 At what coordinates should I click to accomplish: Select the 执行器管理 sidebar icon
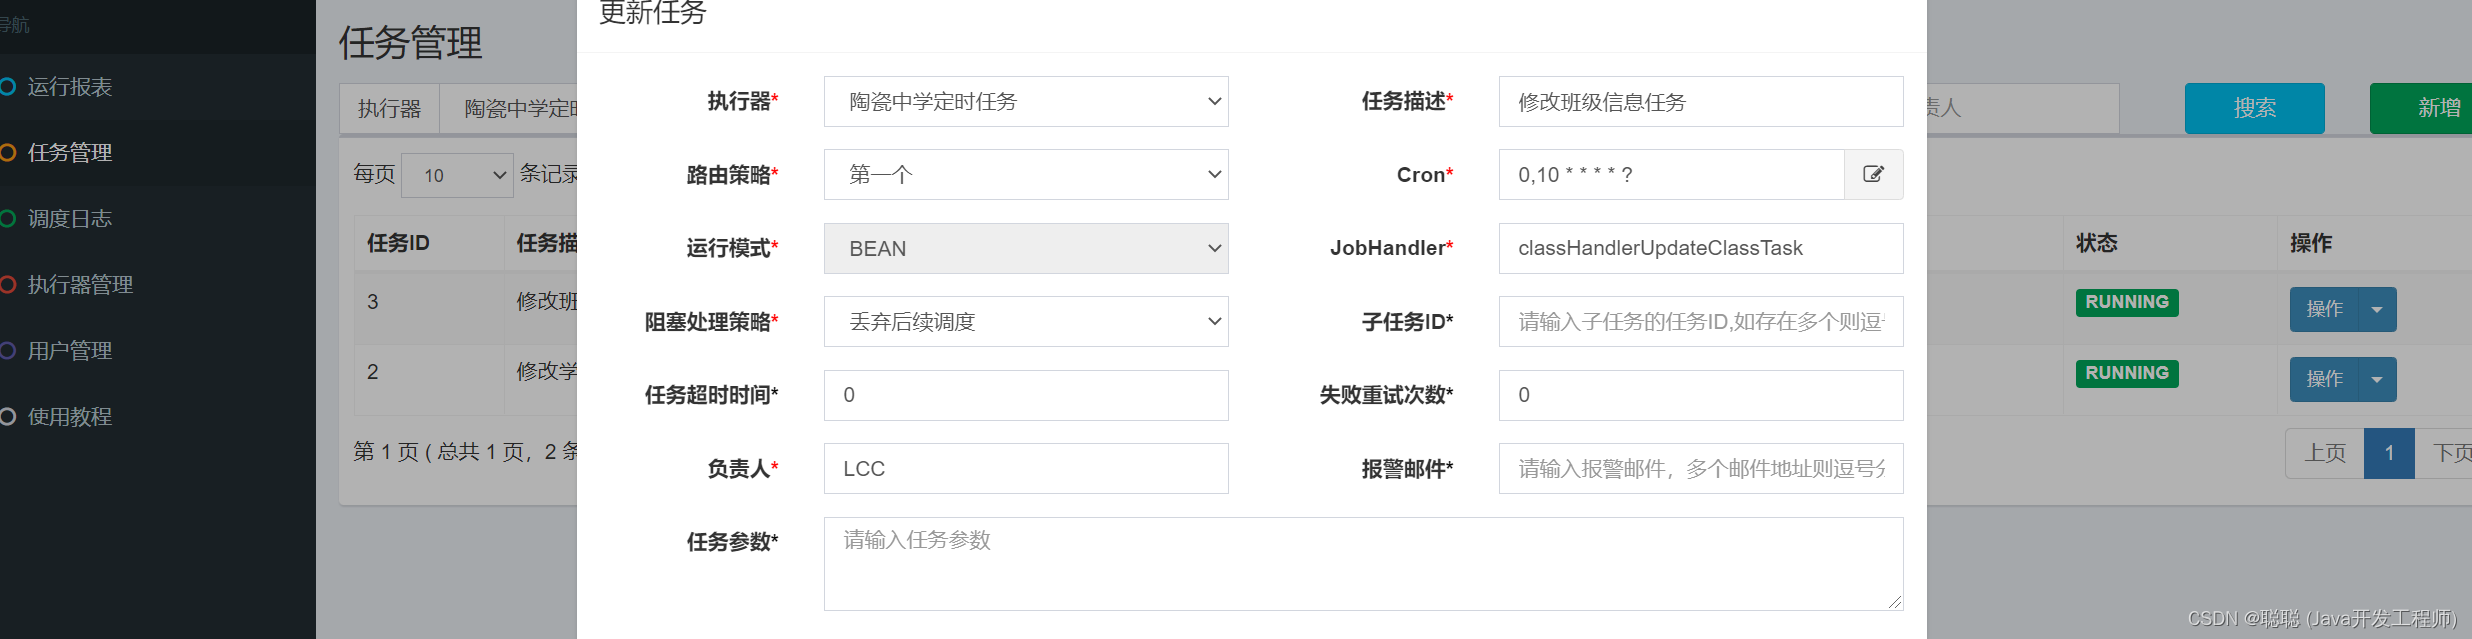pyautogui.click(x=10, y=284)
